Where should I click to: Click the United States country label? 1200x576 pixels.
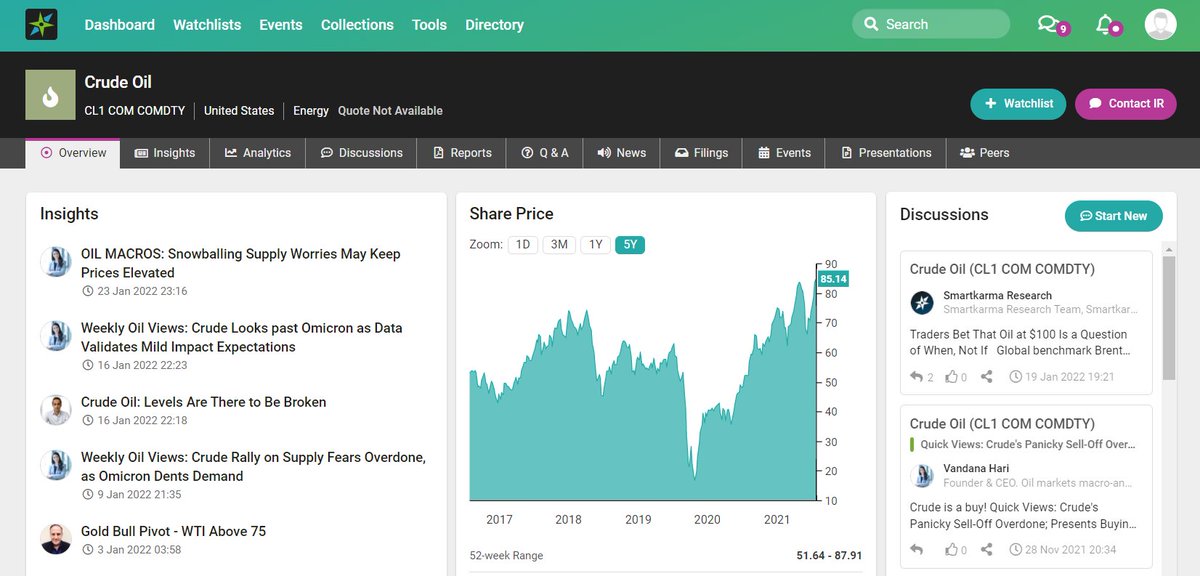[x=239, y=111]
